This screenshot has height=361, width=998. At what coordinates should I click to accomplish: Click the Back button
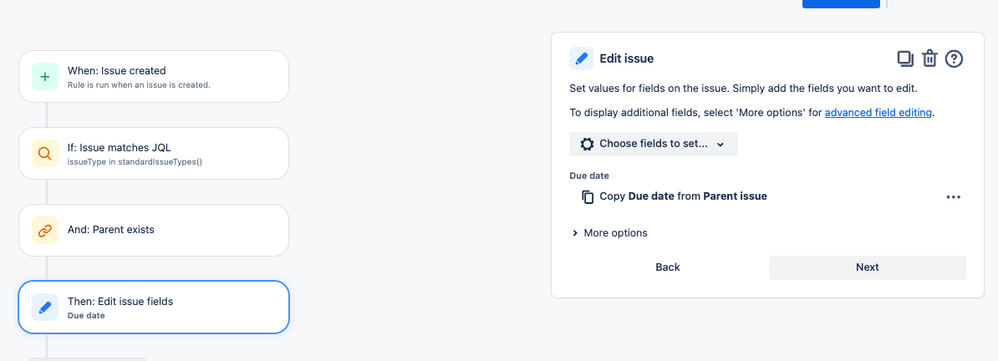pos(668,267)
